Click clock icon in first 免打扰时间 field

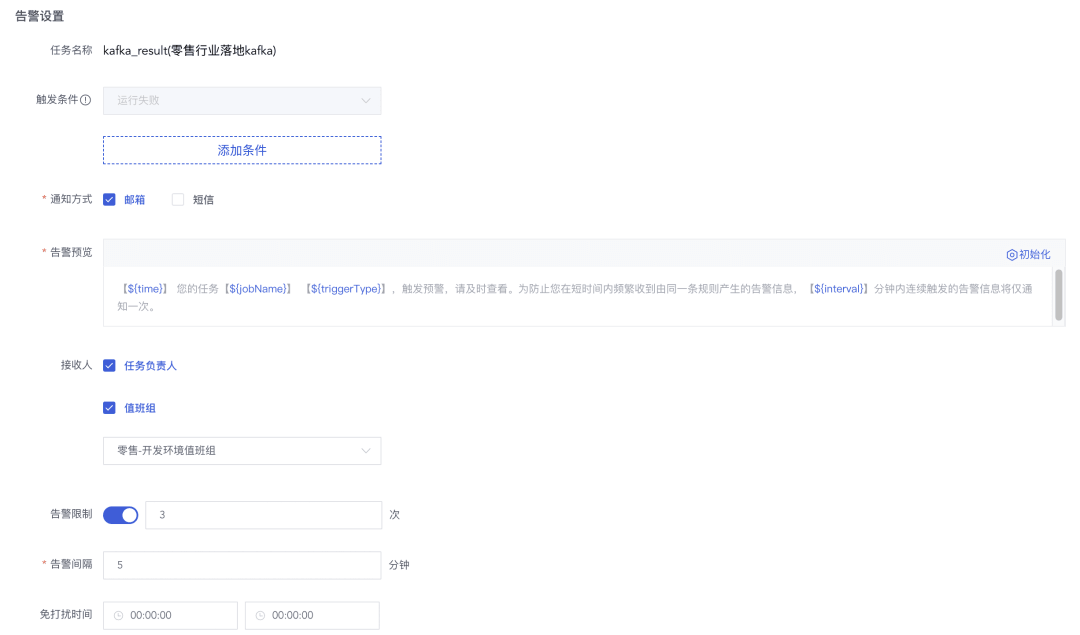(x=118, y=616)
